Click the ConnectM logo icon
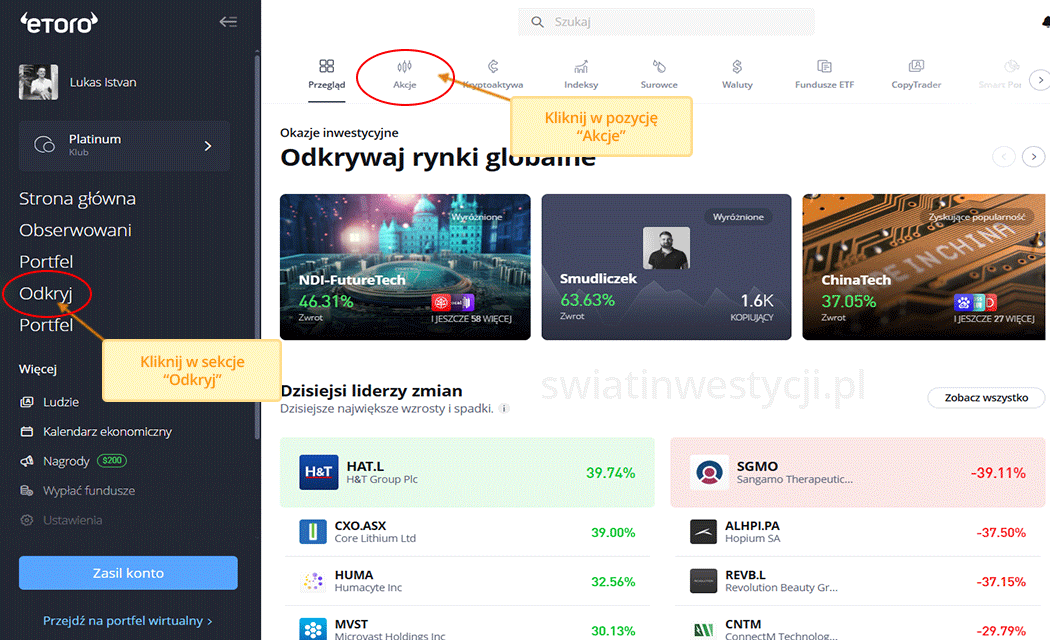 coord(703,629)
